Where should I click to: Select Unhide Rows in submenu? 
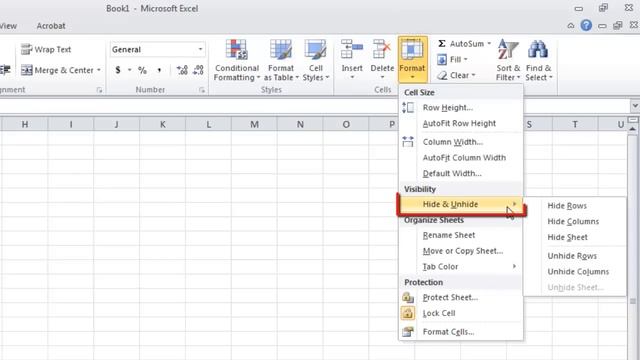click(x=575, y=256)
